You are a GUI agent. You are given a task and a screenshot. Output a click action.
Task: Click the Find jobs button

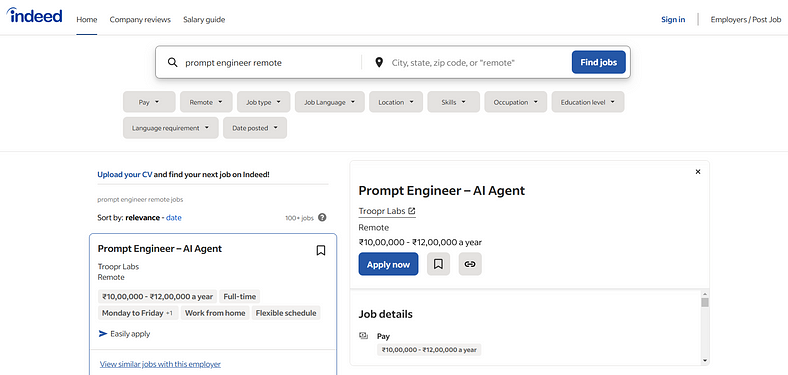coord(599,62)
